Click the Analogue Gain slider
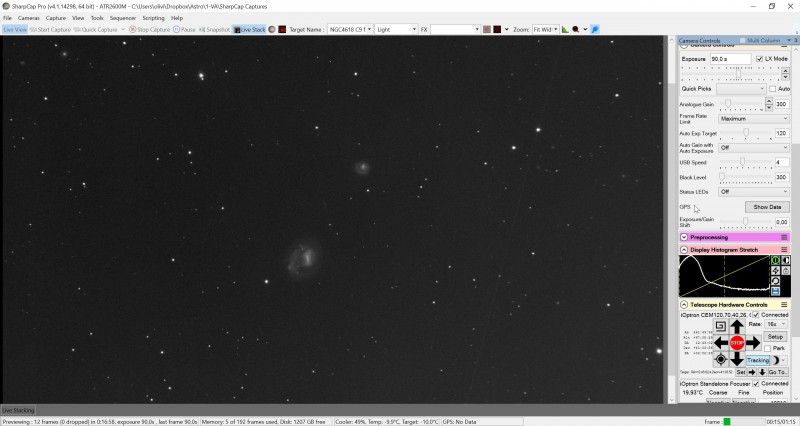800x426 pixels. click(x=742, y=104)
